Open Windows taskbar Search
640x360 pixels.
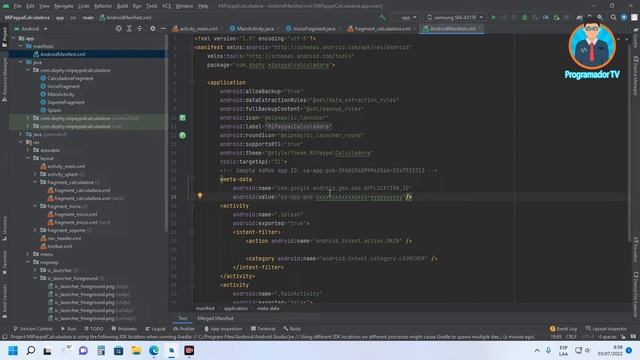(x=31, y=351)
